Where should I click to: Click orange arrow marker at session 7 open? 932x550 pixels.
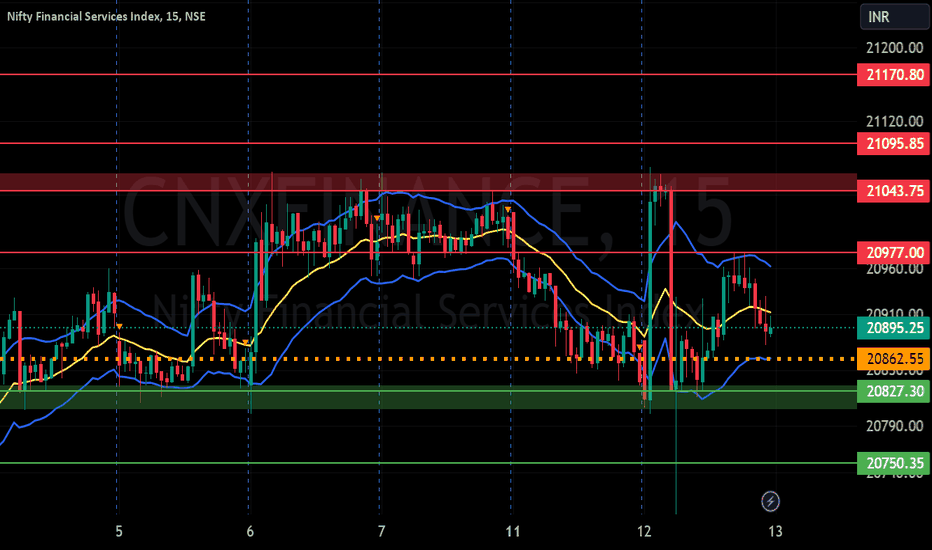377,219
